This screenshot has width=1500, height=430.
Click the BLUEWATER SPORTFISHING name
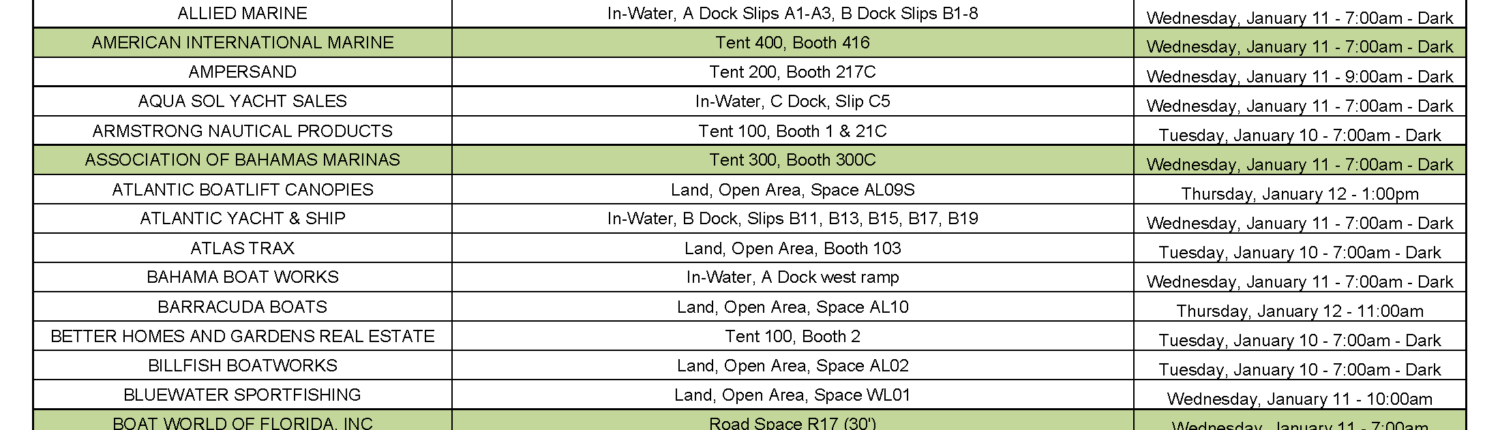point(242,395)
